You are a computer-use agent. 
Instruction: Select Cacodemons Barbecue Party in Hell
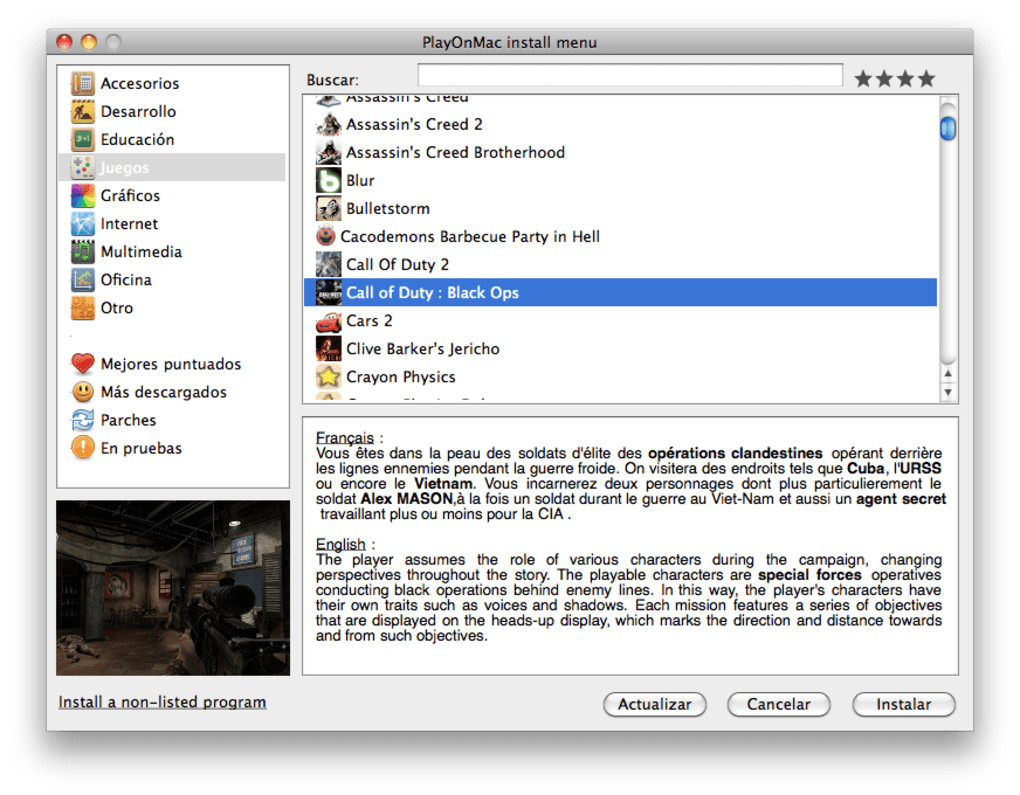point(621,236)
